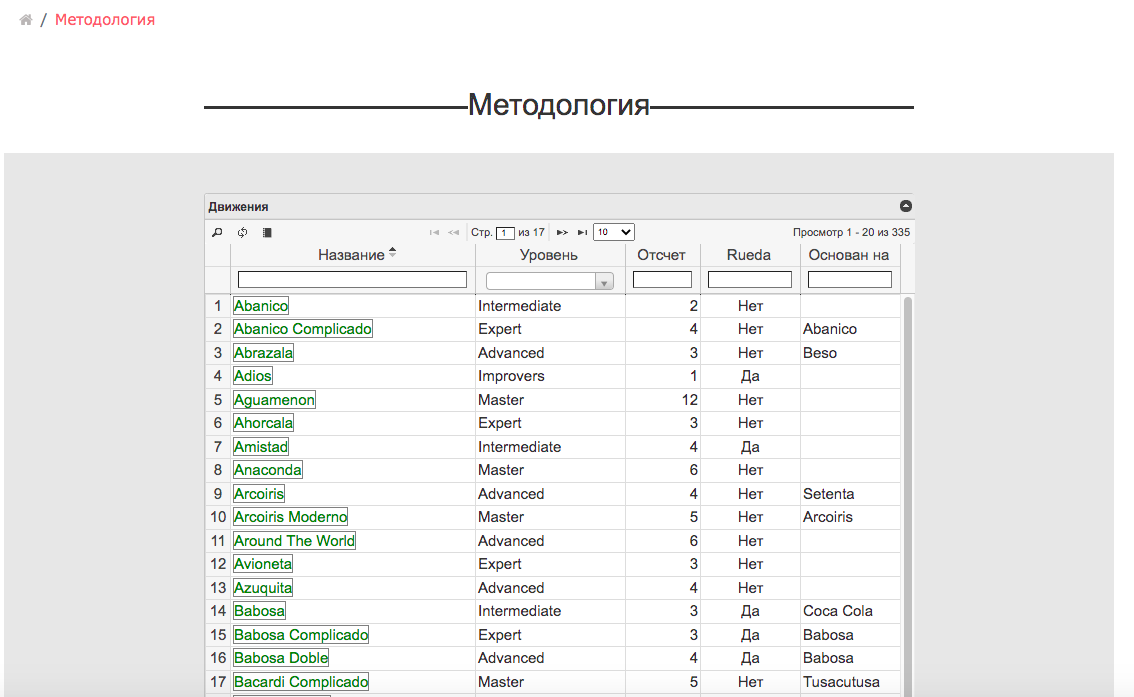This screenshot has width=1134, height=697.
Task: Click Expert level in Avioneta row
Action: (x=500, y=564)
